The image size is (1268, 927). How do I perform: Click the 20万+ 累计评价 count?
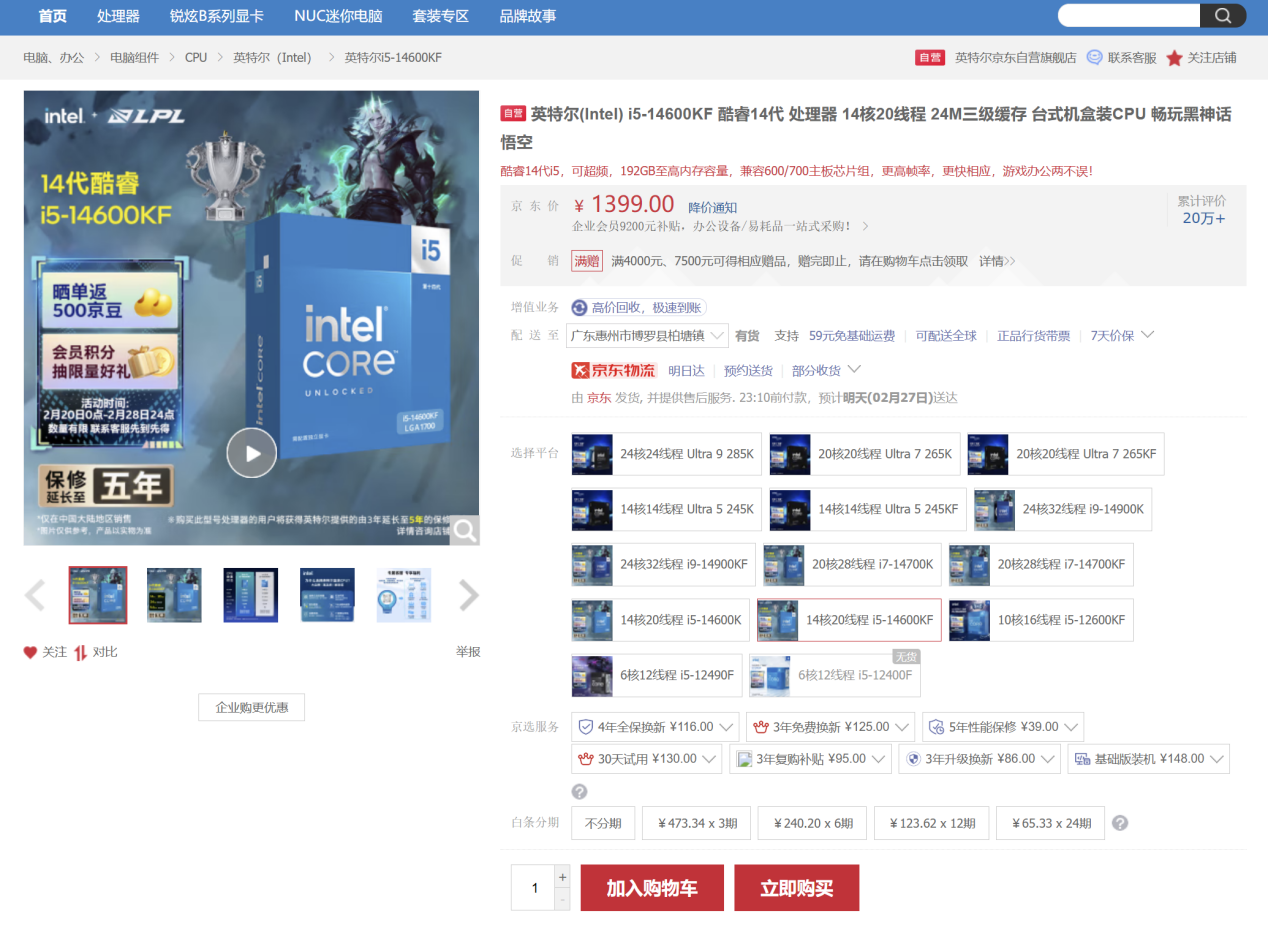pyautogui.click(x=1203, y=218)
